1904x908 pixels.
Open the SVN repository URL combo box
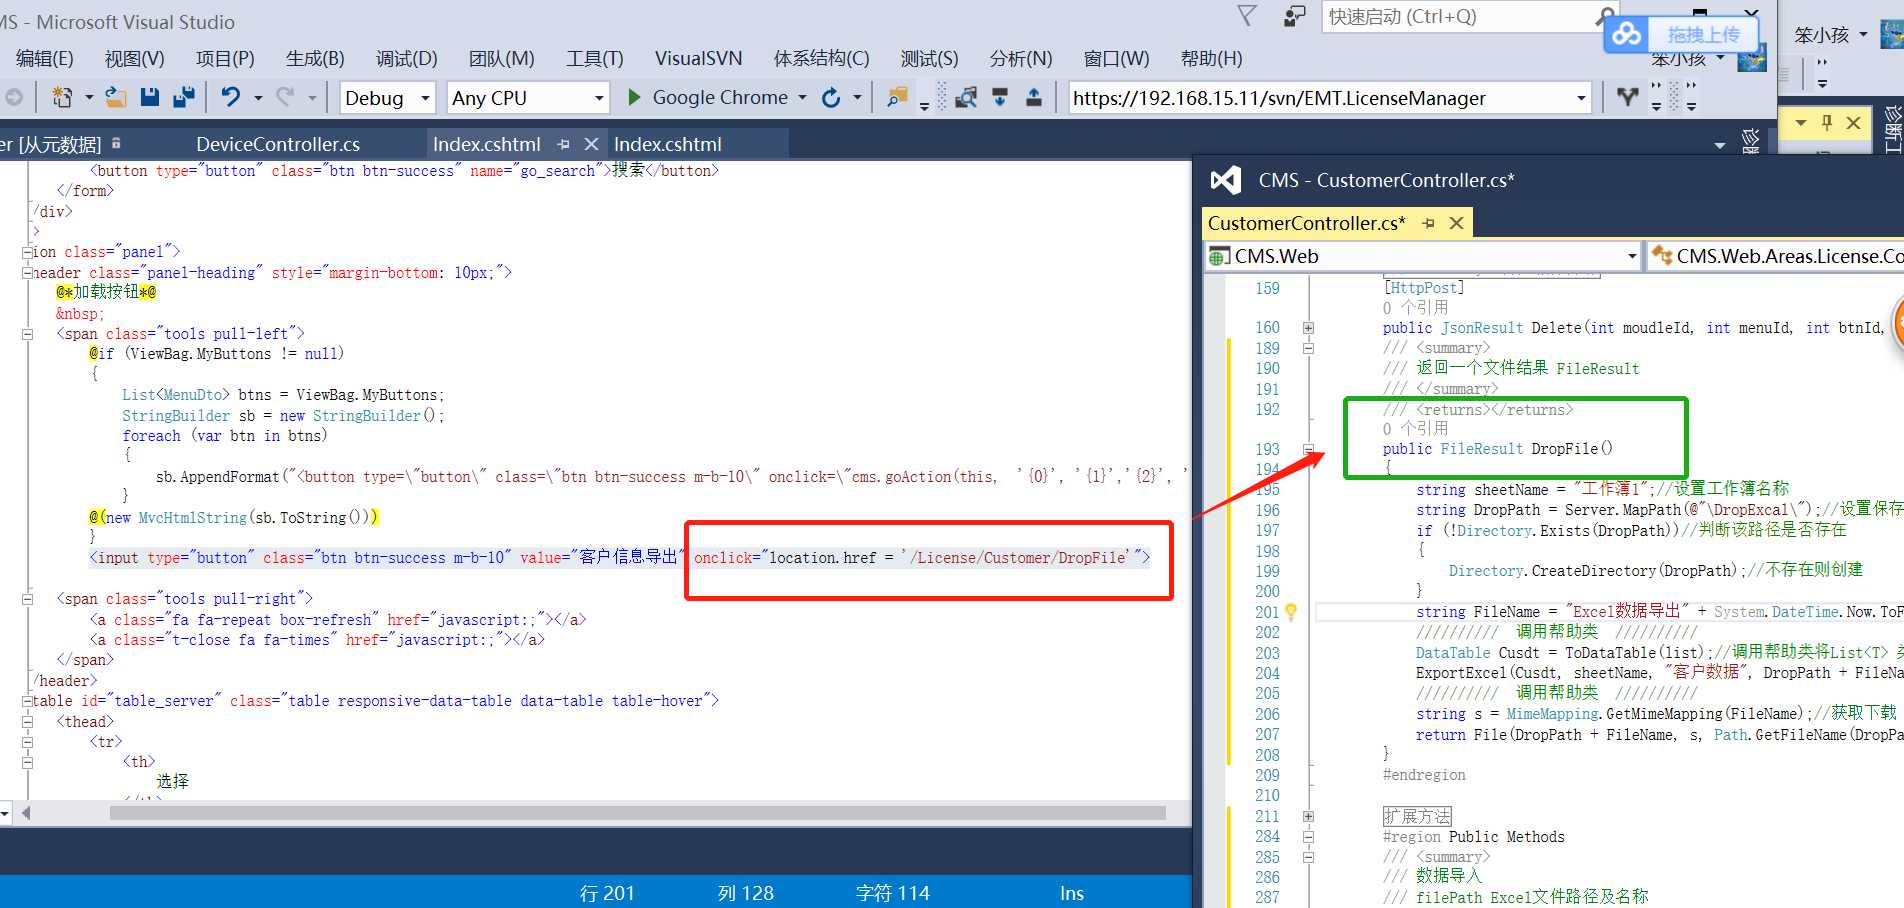point(1329,97)
